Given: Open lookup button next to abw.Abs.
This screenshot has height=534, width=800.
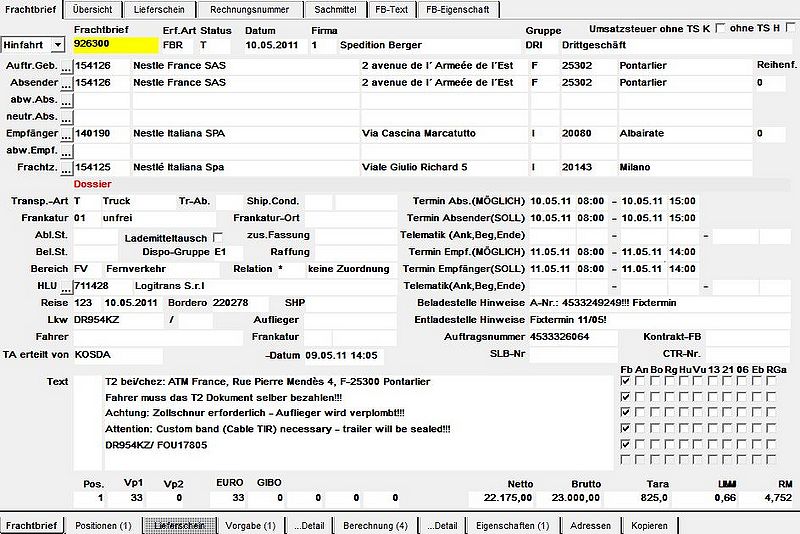Looking at the screenshot, I should [66, 100].
